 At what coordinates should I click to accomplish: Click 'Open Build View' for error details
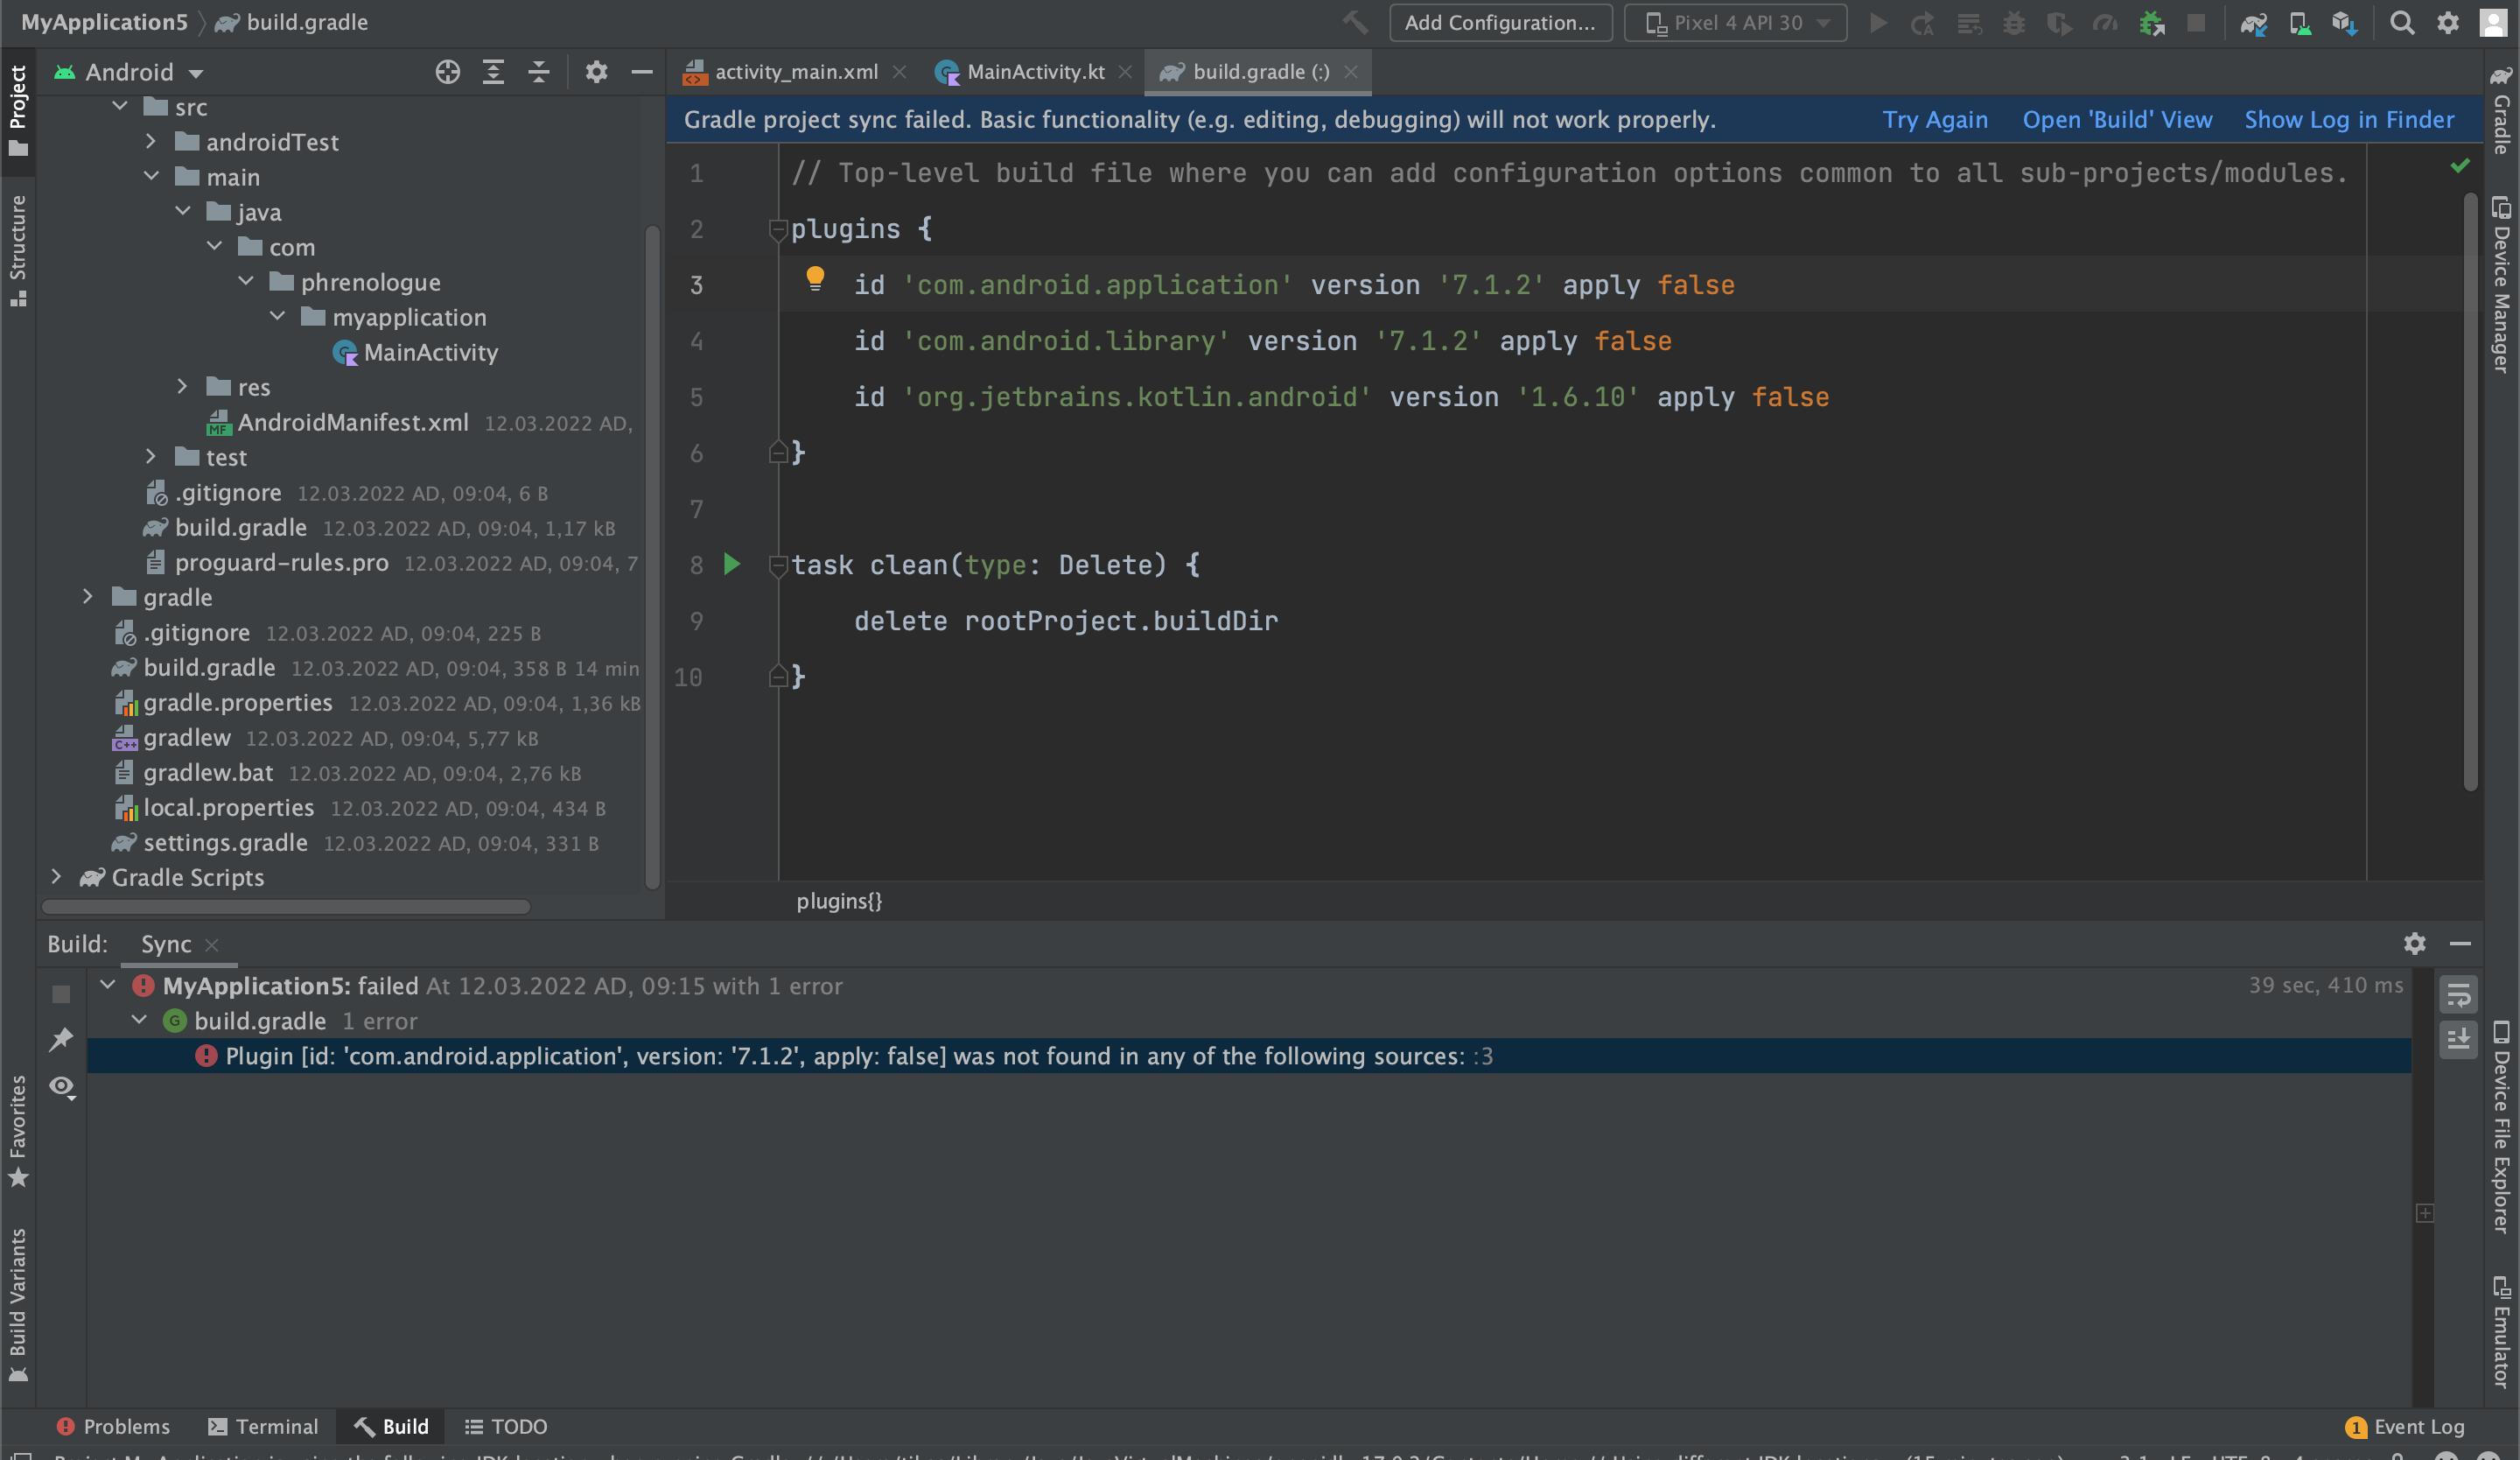pos(2116,118)
